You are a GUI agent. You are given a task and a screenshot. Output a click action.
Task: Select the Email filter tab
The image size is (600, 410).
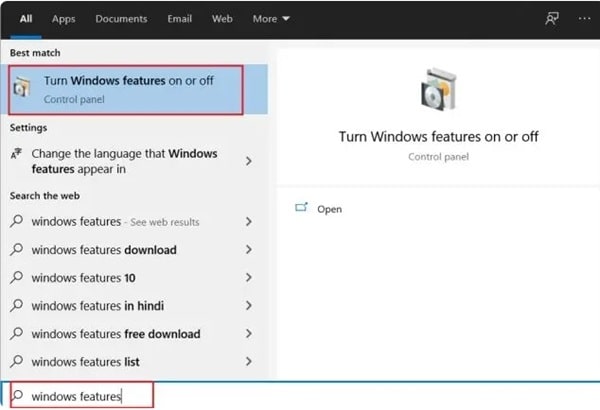(178, 18)
